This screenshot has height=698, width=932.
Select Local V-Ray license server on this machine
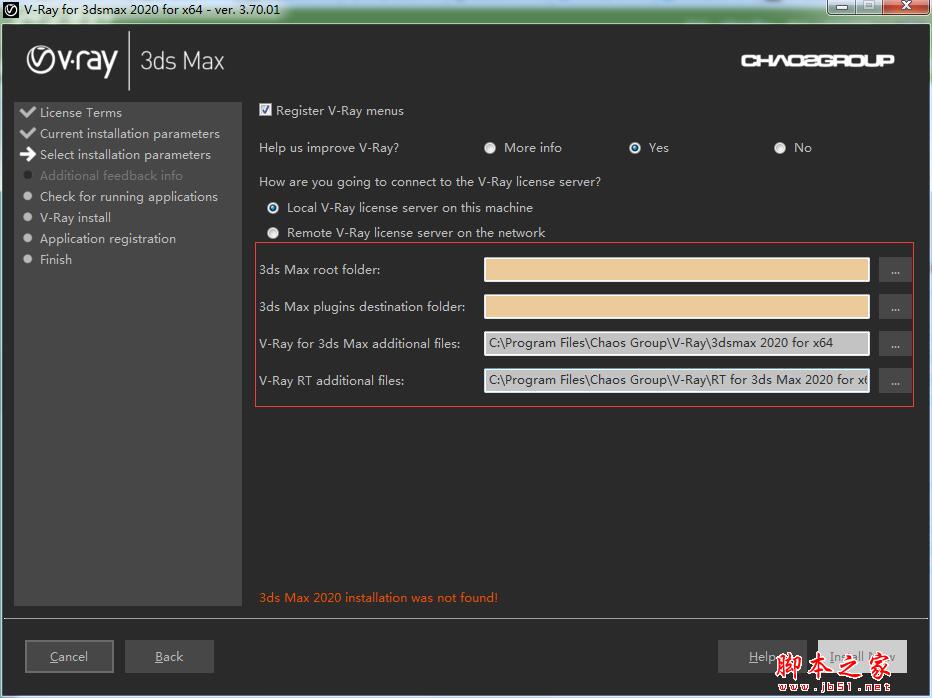tap(273, 208)
